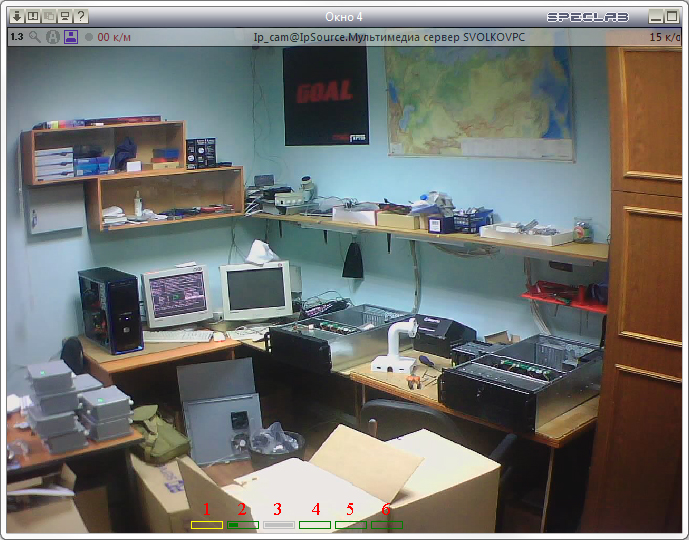Image resolution: width=689 pixels, height=540 pixels.
Task: Click the 00 к/м counter text
Action: click(x=114, y=37)
